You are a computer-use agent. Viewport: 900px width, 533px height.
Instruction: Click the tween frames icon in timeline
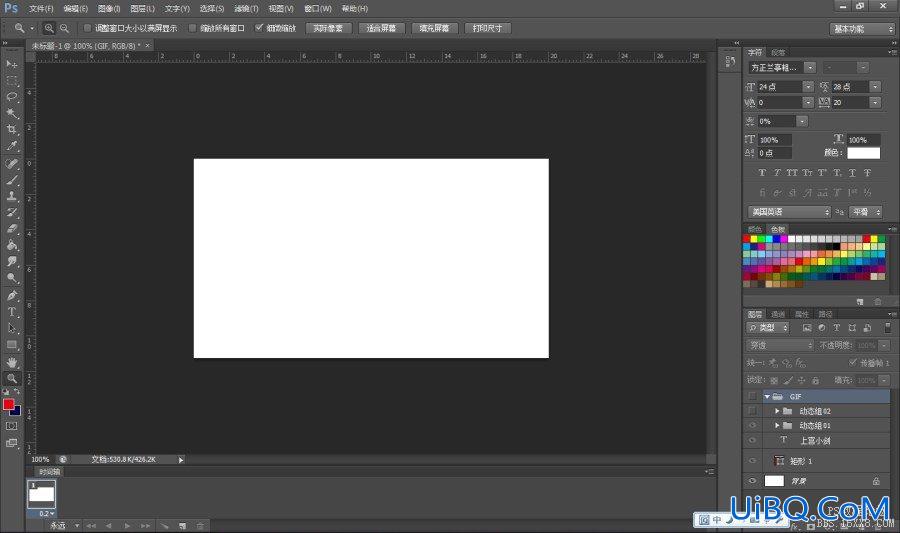click(x=164, y=526)
